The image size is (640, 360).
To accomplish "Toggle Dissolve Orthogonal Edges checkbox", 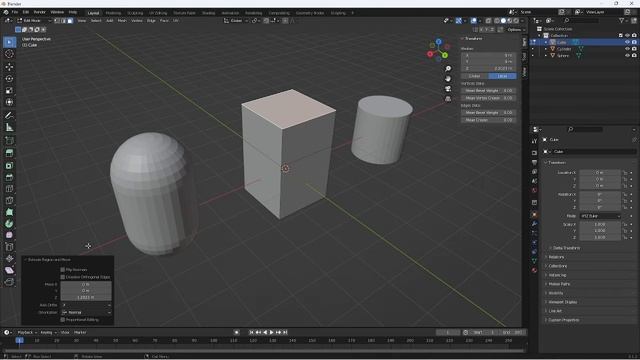I will [x=62, y=277].
